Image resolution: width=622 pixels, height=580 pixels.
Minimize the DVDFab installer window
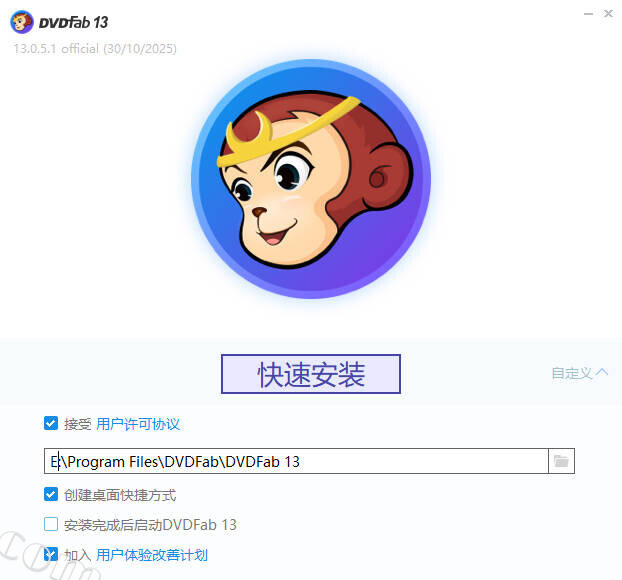588,14
